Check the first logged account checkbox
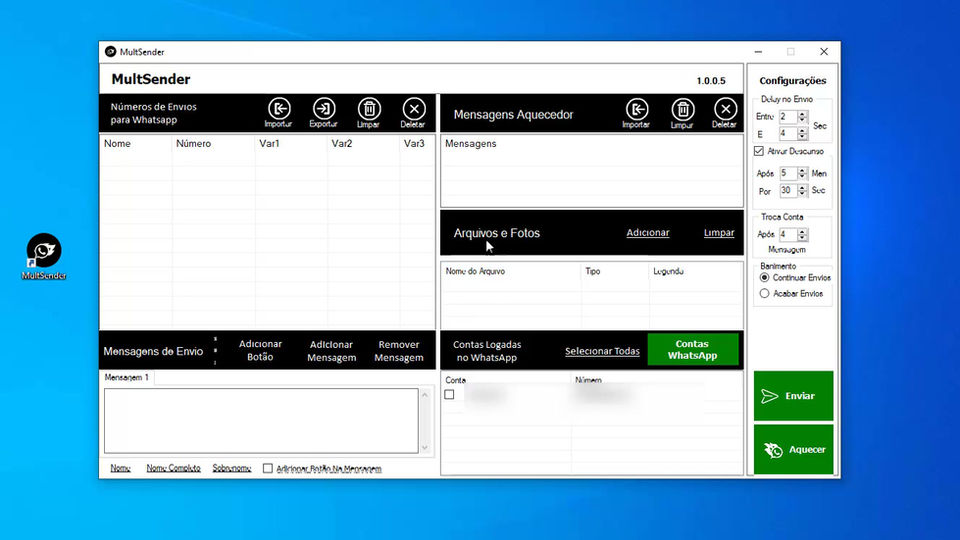 pos(449,395)
